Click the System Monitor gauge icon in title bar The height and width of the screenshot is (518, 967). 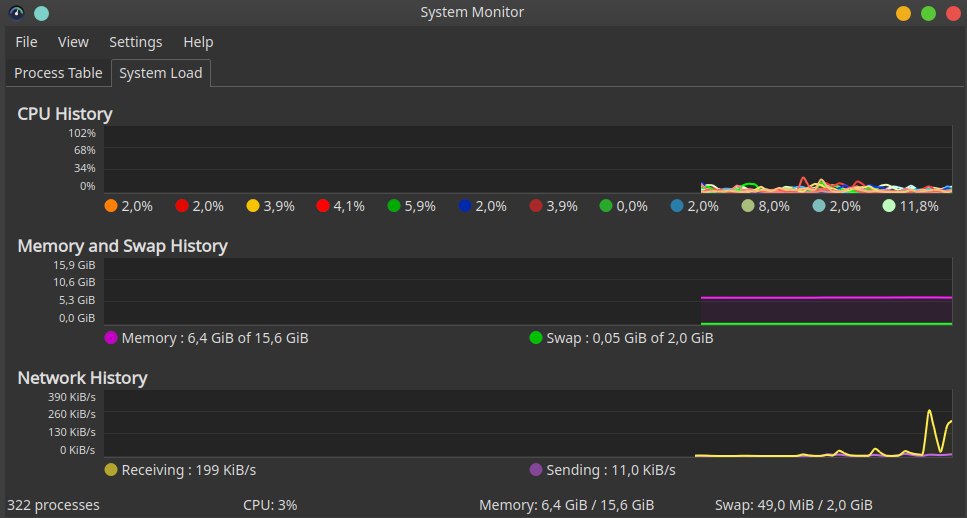click(16, 12)
